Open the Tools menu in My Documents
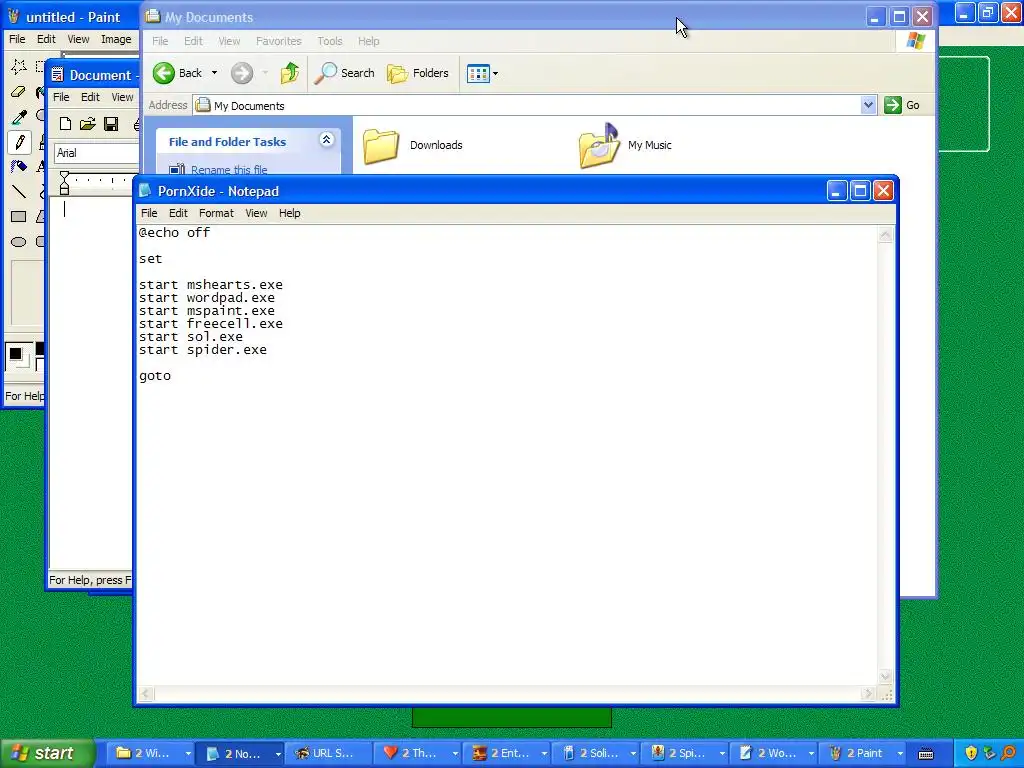Viewport: 1024px width, 768px height. pos(330,41)
